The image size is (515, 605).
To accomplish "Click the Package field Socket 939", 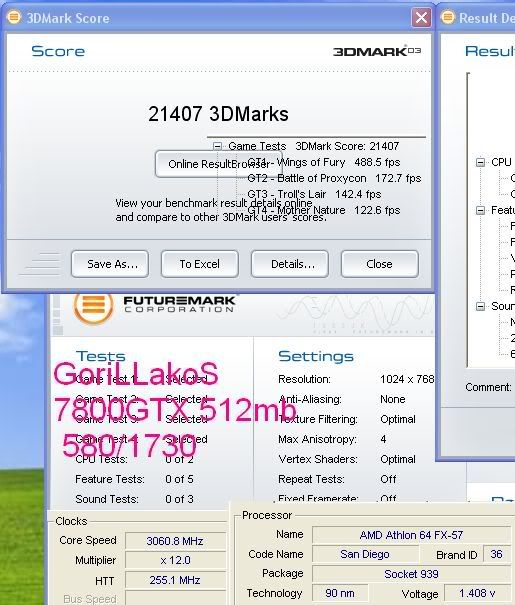I will (x=411, y=574).
